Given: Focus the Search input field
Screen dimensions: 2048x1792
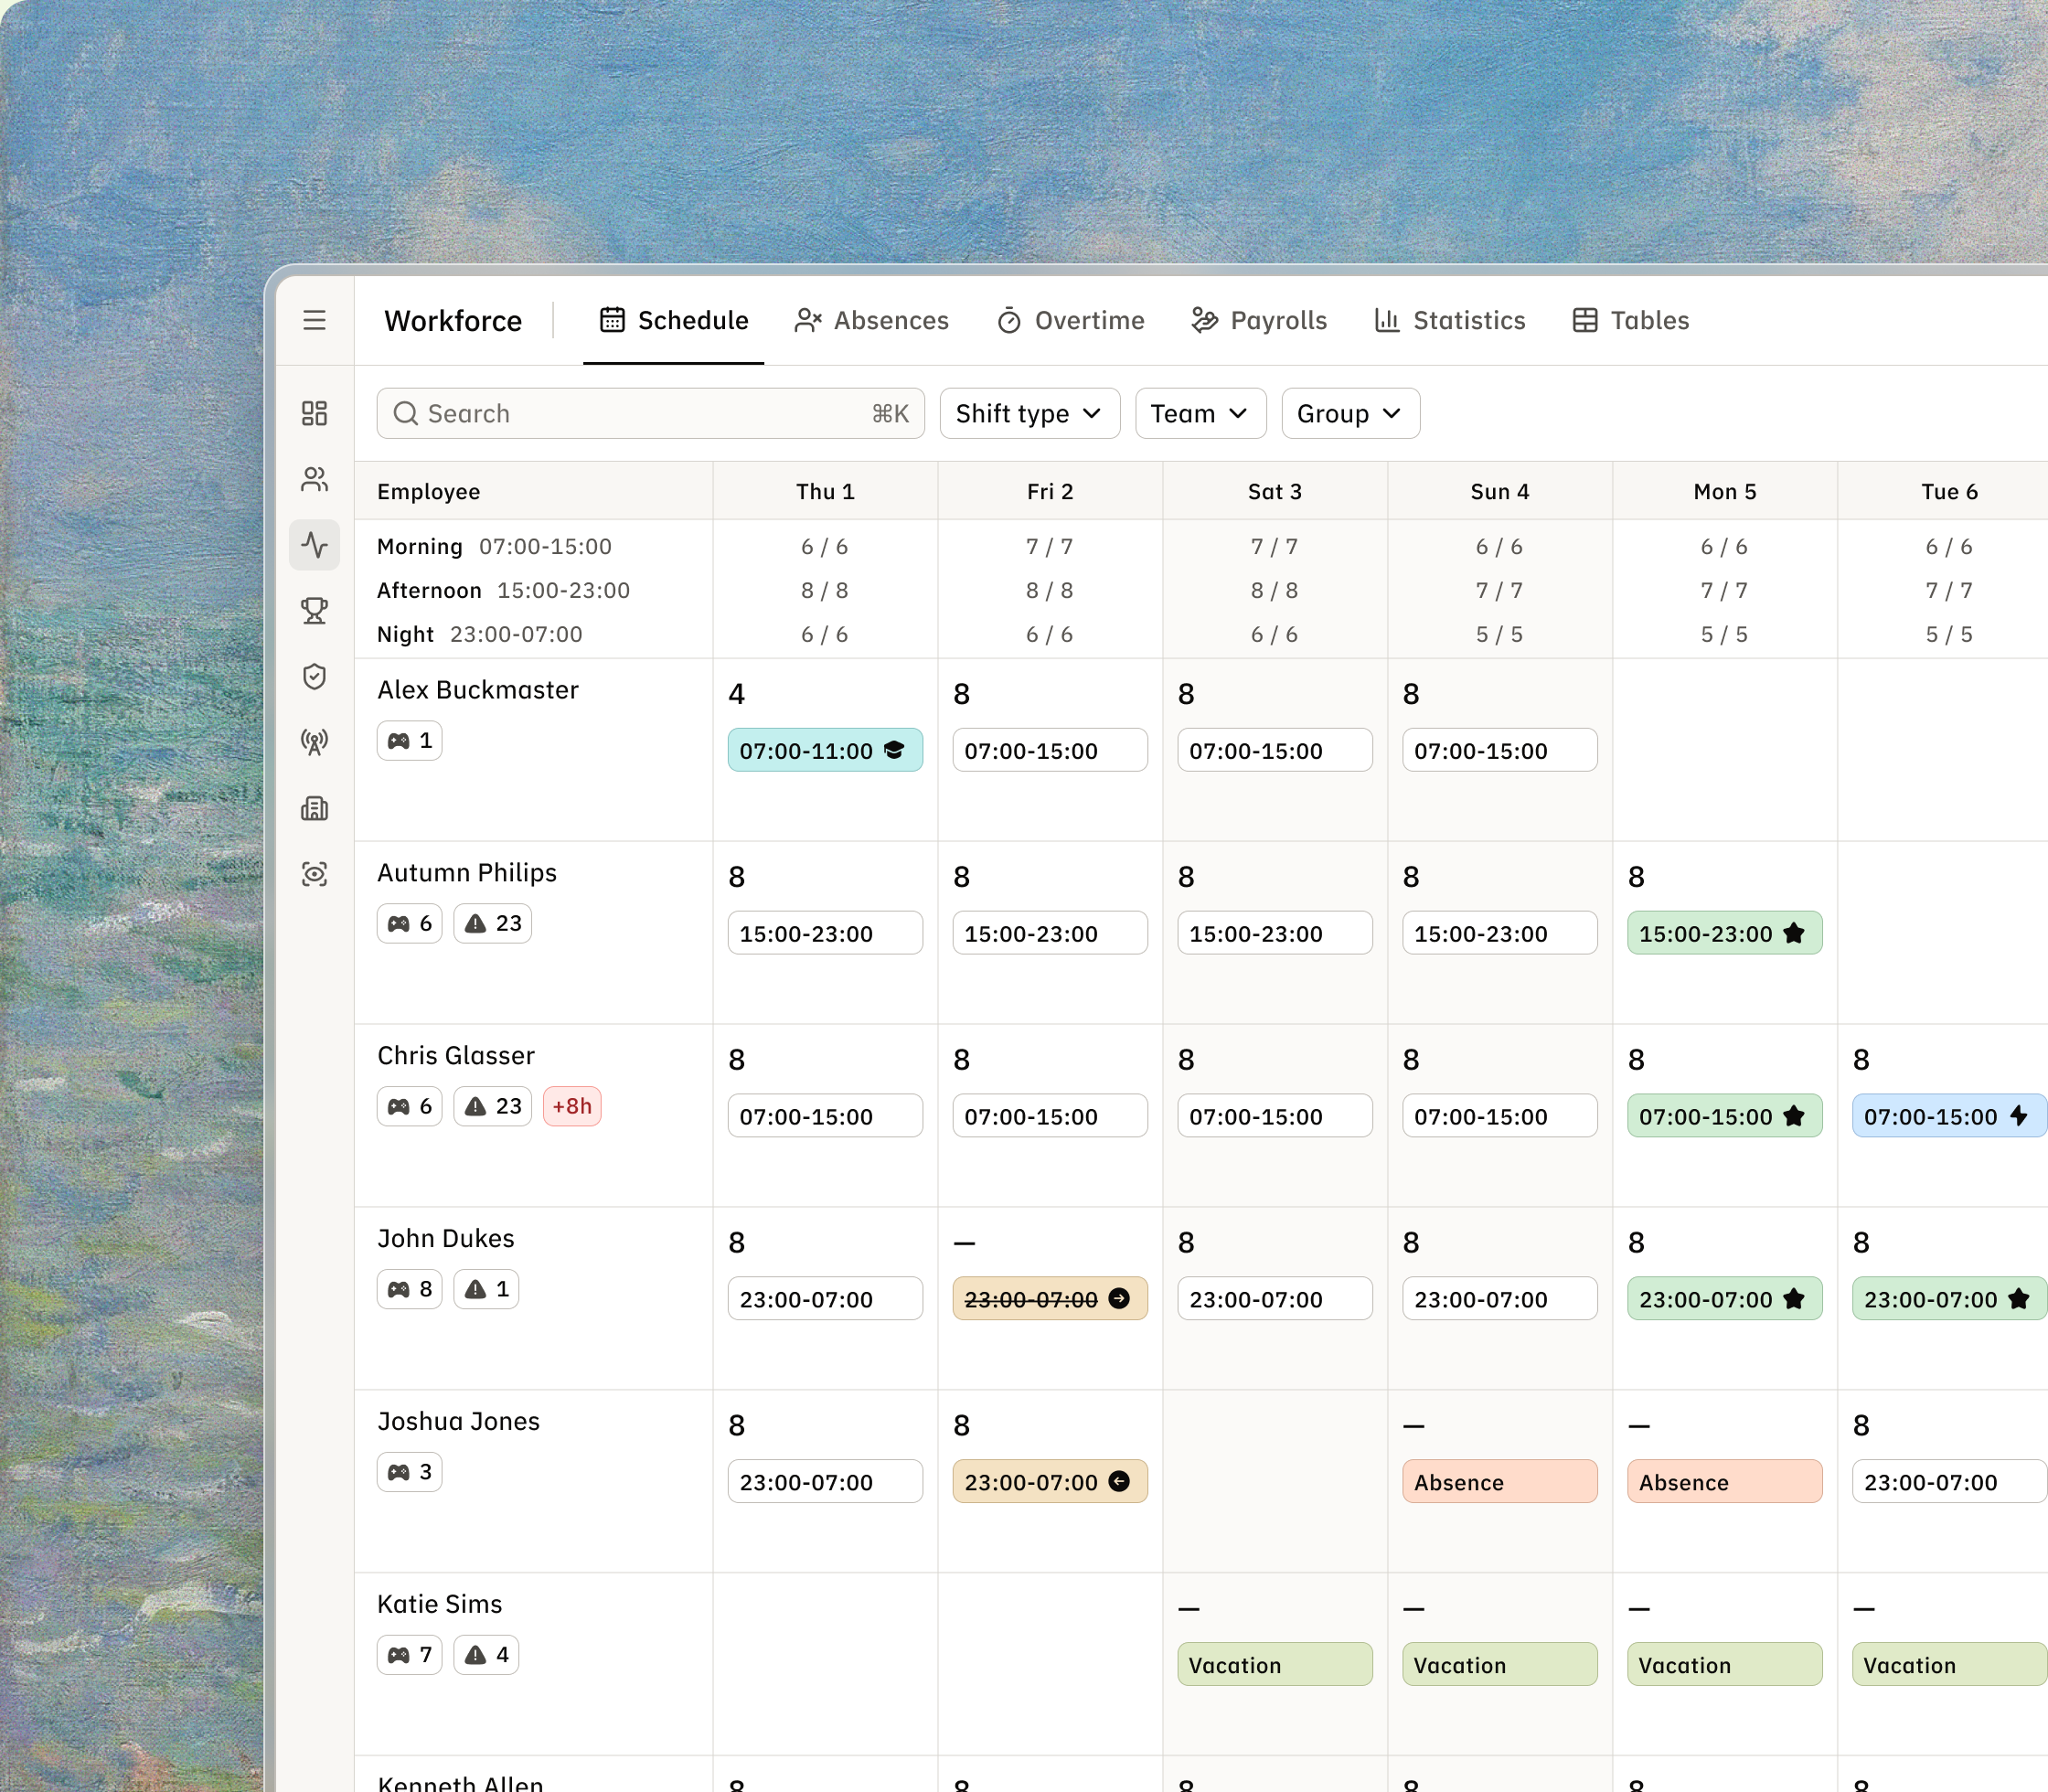Looking at the screenshot, I should pos(651,413).
